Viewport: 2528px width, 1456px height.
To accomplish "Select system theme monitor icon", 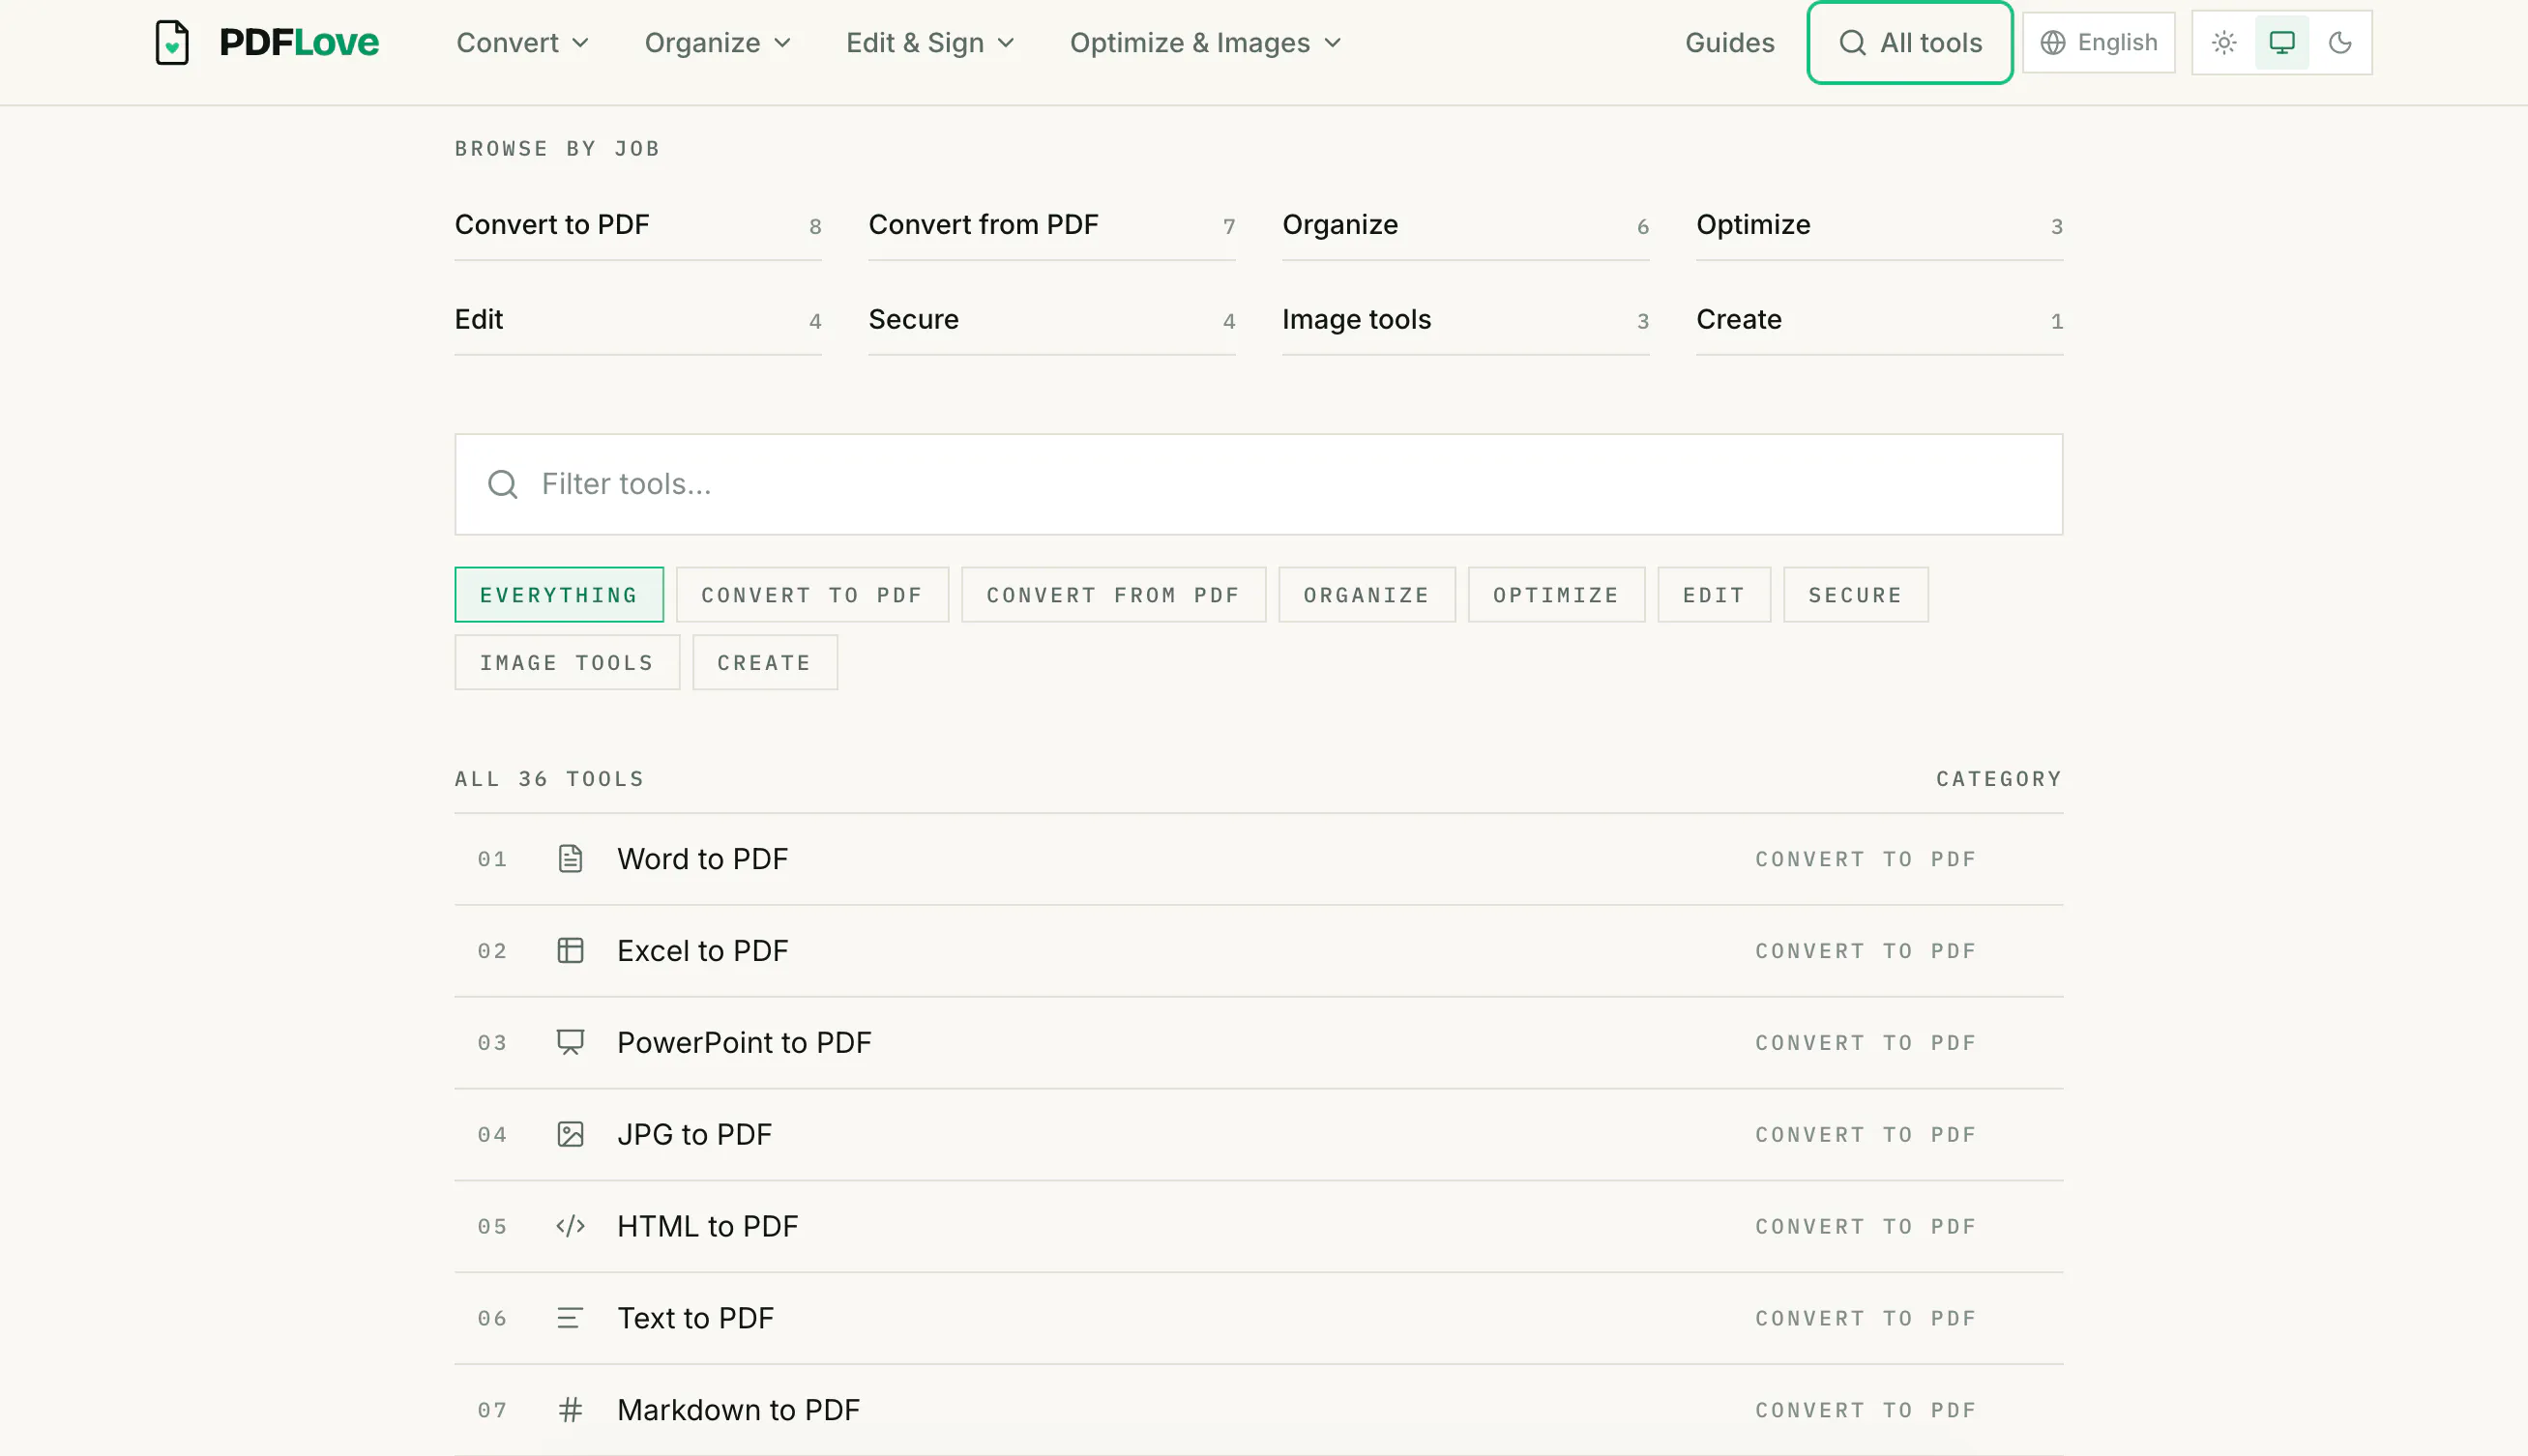I will (2282, 43).
